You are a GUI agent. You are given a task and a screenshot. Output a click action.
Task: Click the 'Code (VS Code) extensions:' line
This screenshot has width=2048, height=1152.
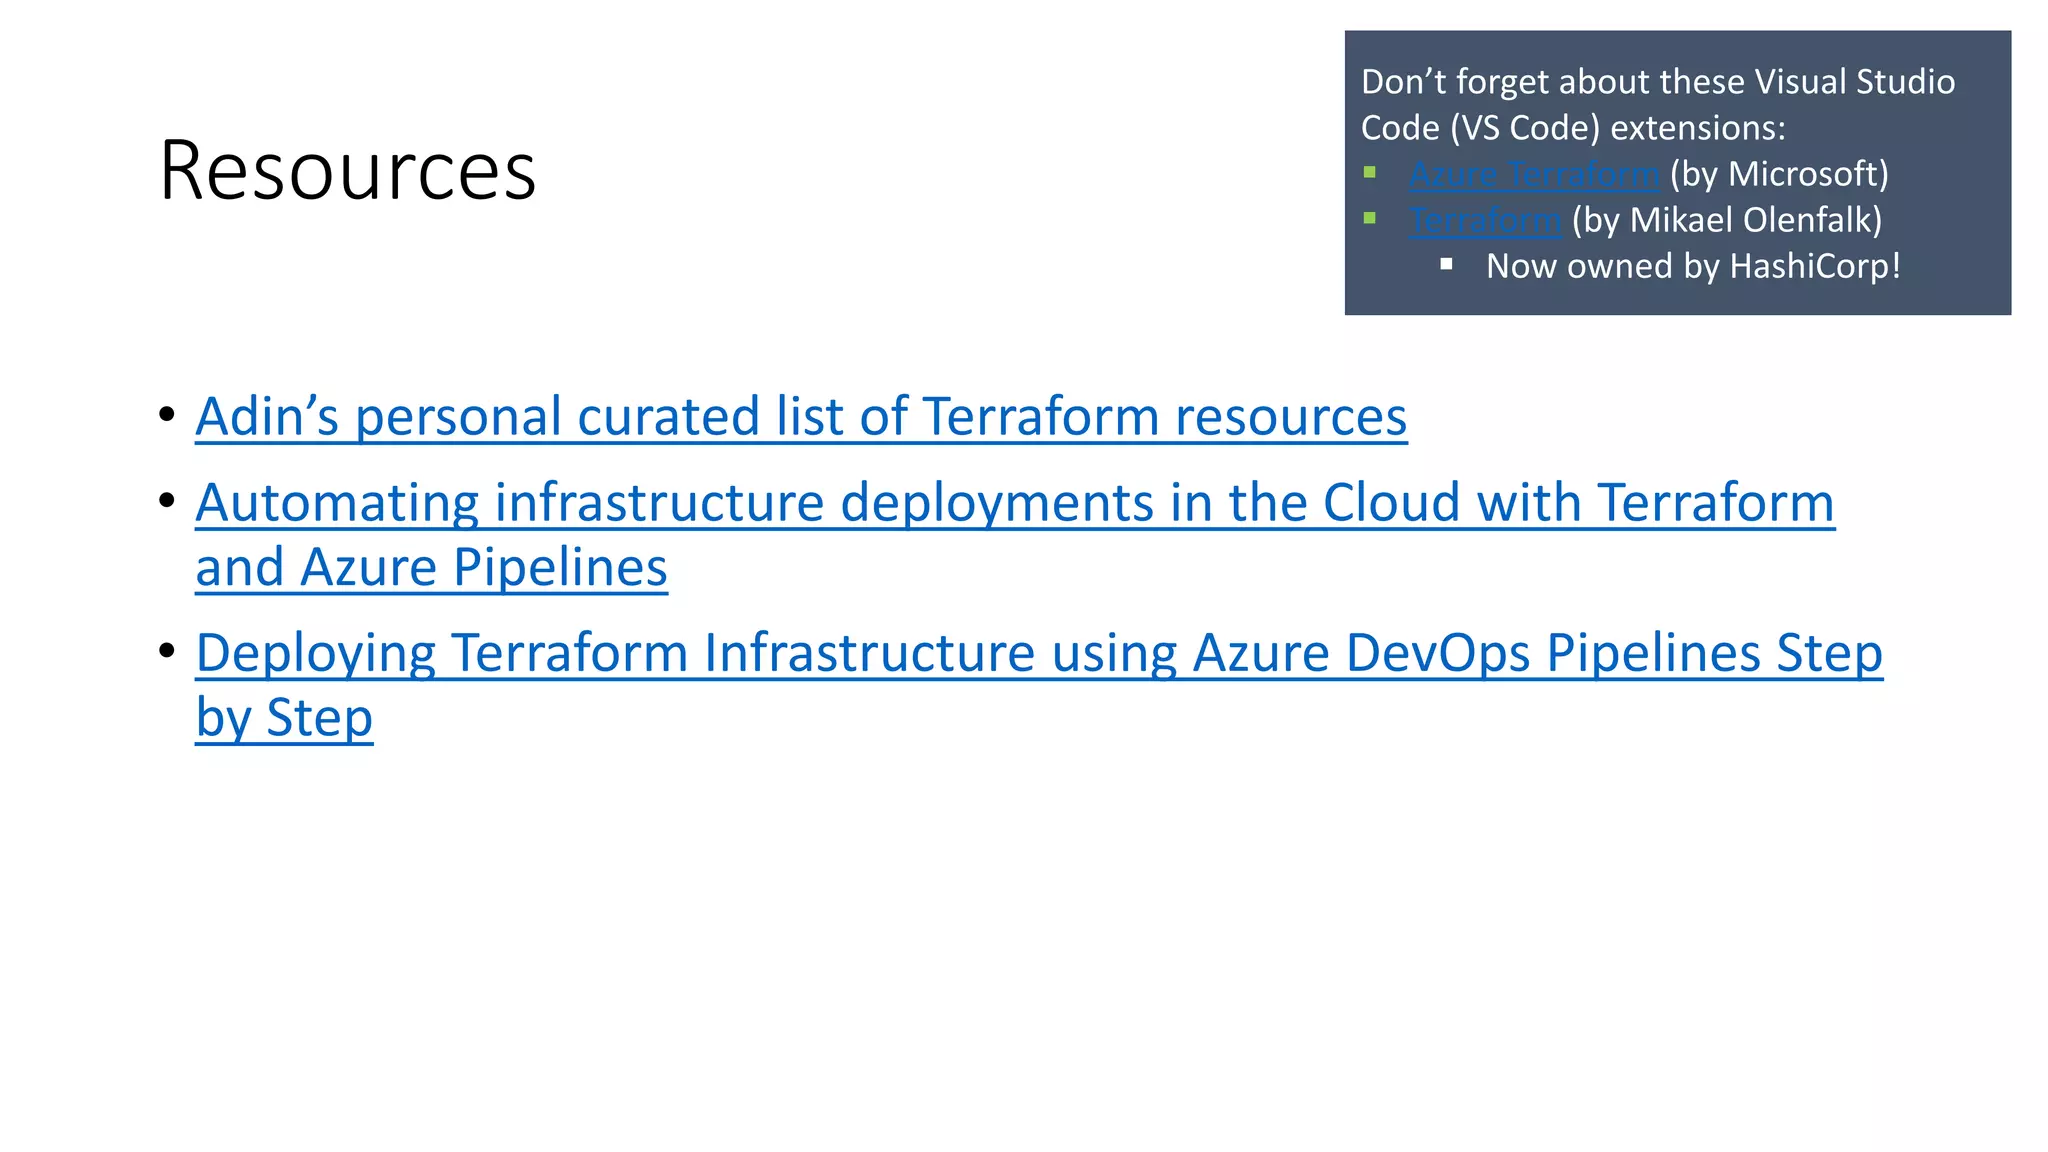pos(1573,128)
